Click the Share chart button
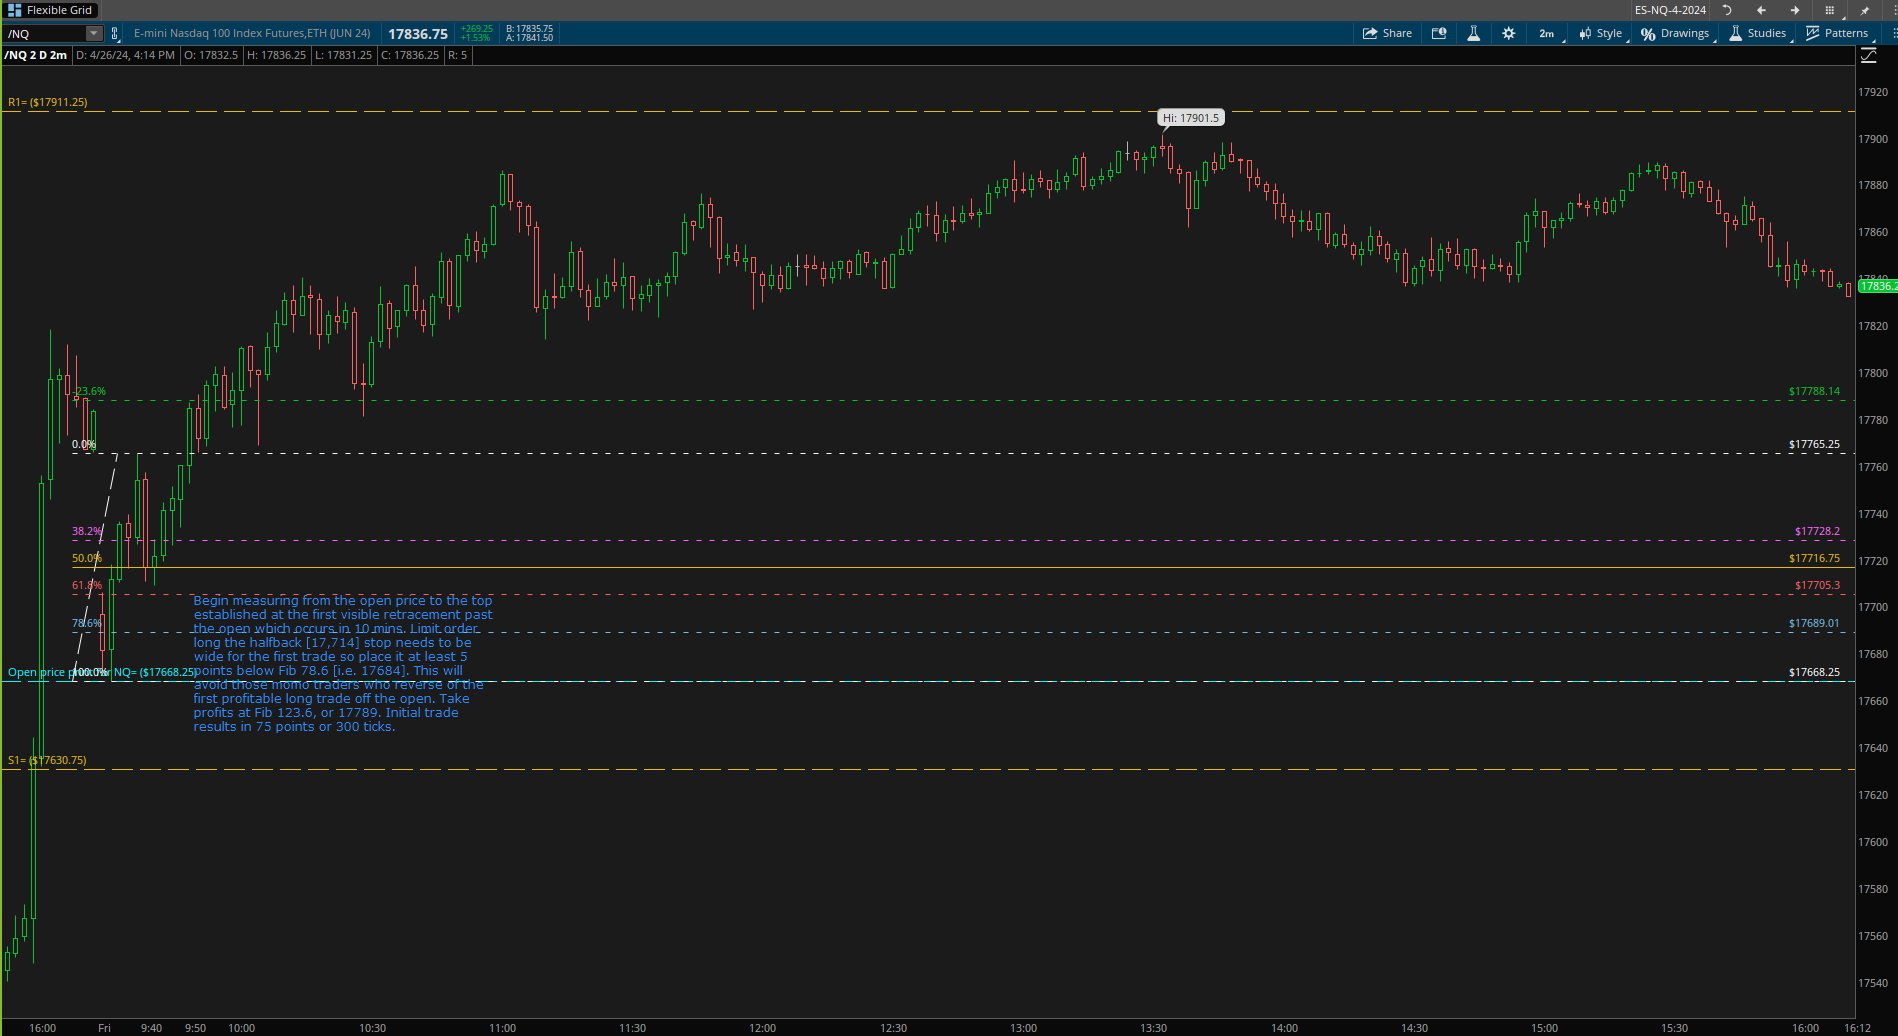The width and height of the screenshot is (1898, 1036). (x=1387, y=33)
